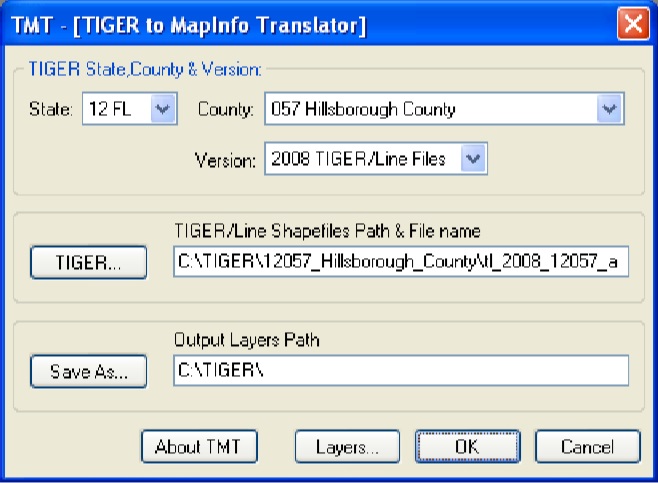Click the 2008 TIGER/Line Files version field

click(x=363, y=157)
